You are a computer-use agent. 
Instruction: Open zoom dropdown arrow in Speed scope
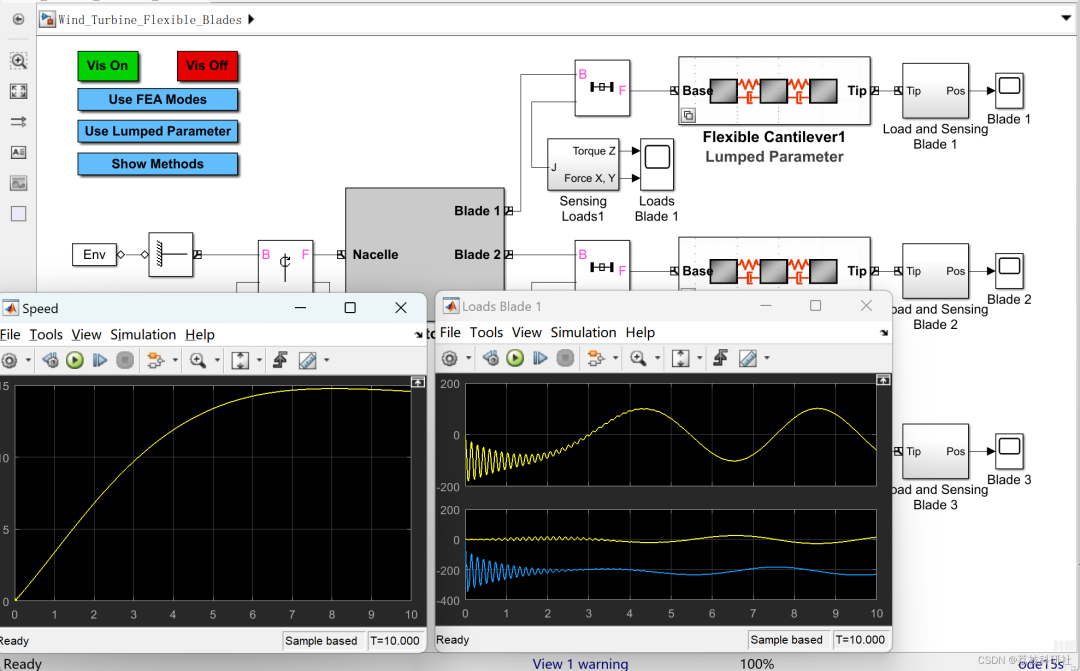(x=217, y=360)
